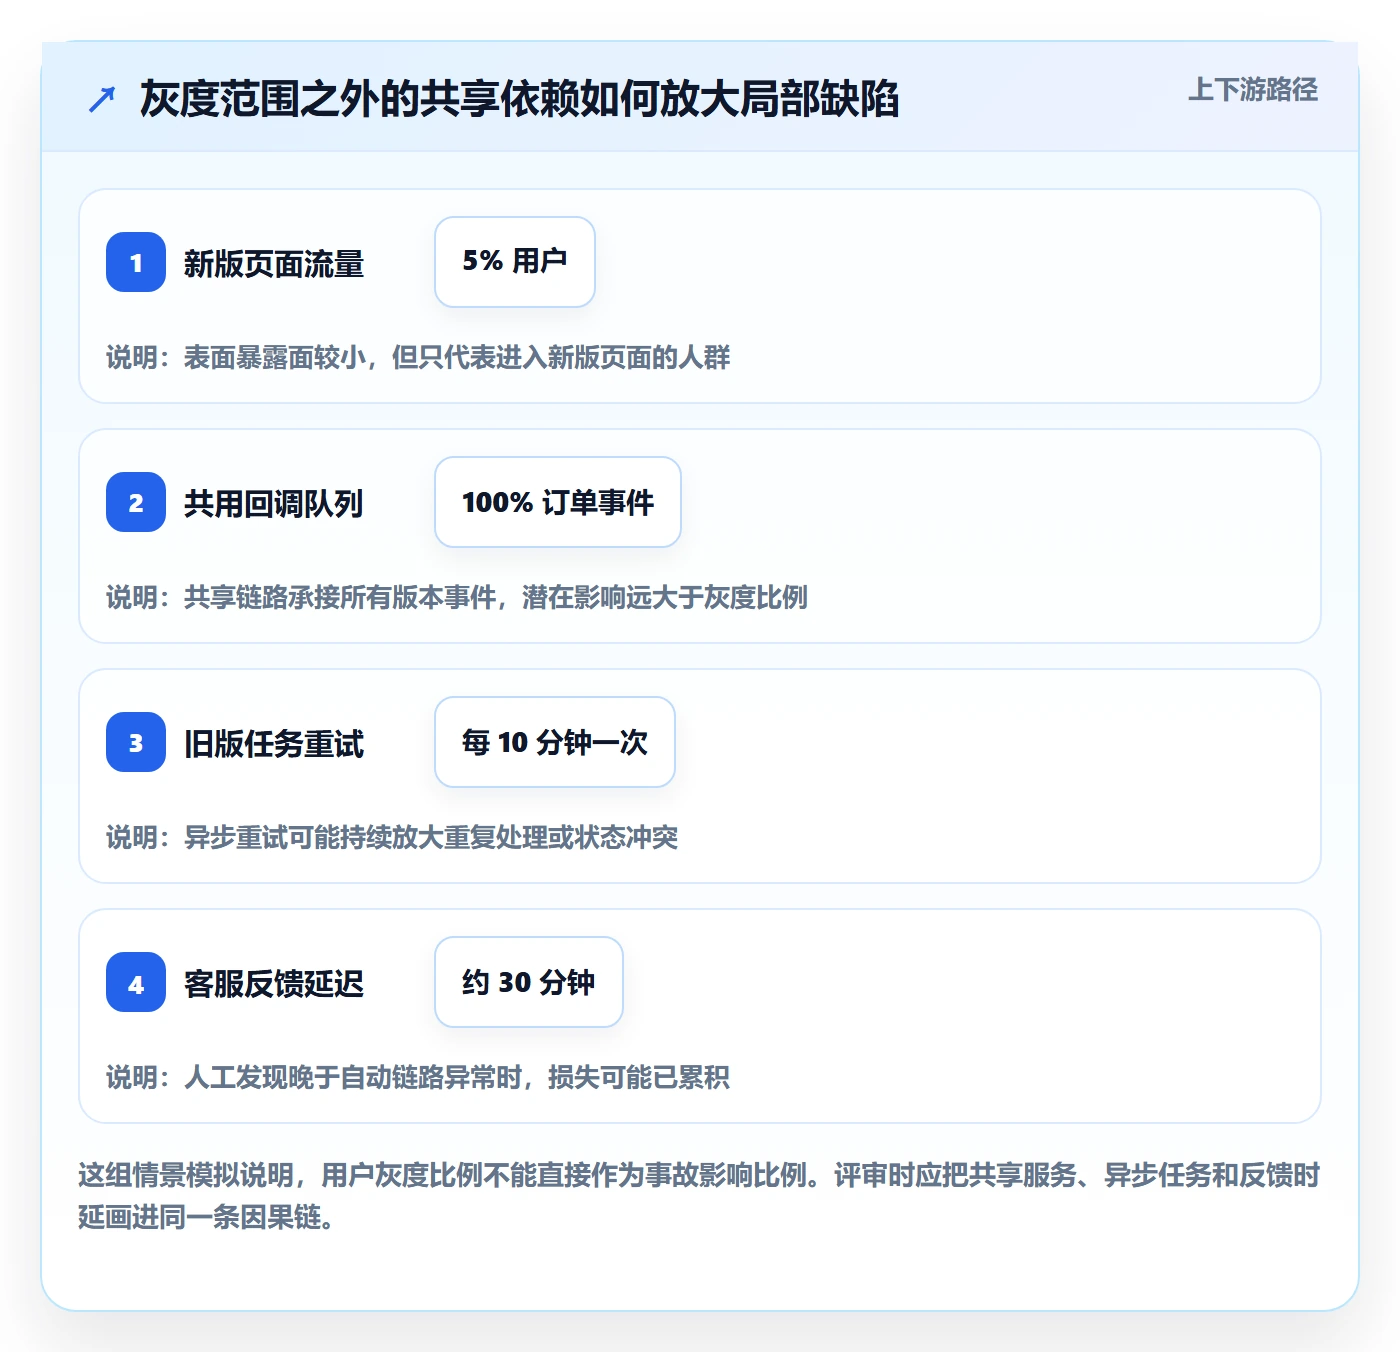Click the 5% 用户 value chip
The image size is (1400, 1352).
pos(515,262)
